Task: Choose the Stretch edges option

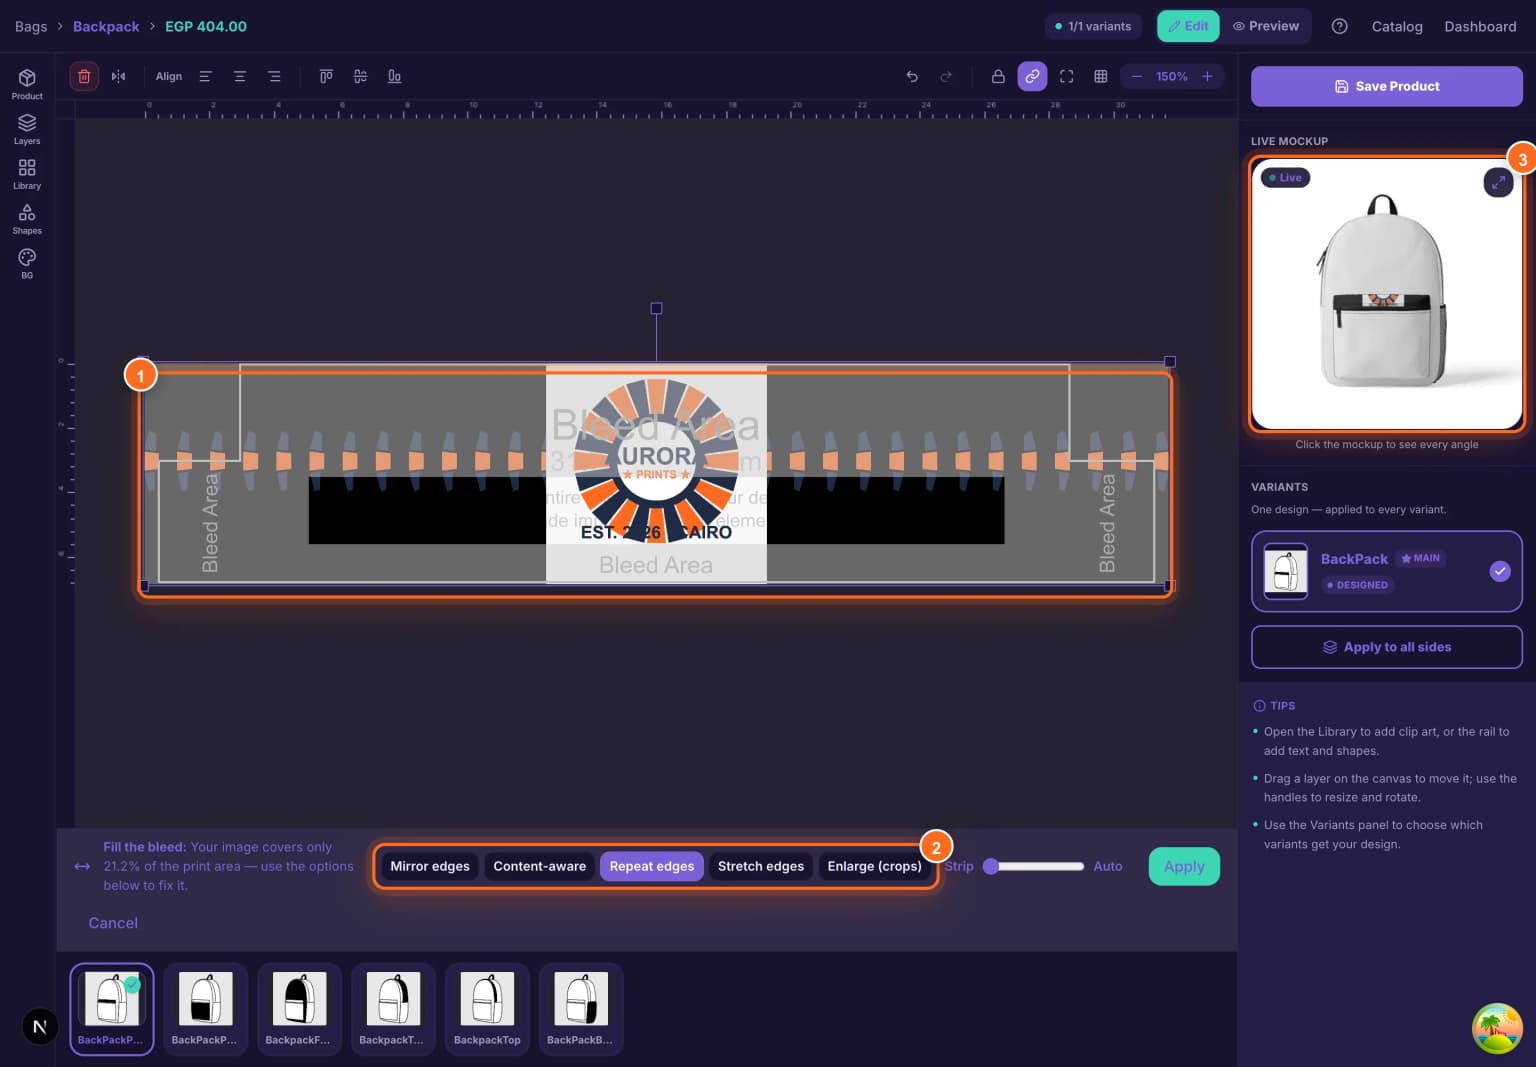Action: [x=761, y=866]
